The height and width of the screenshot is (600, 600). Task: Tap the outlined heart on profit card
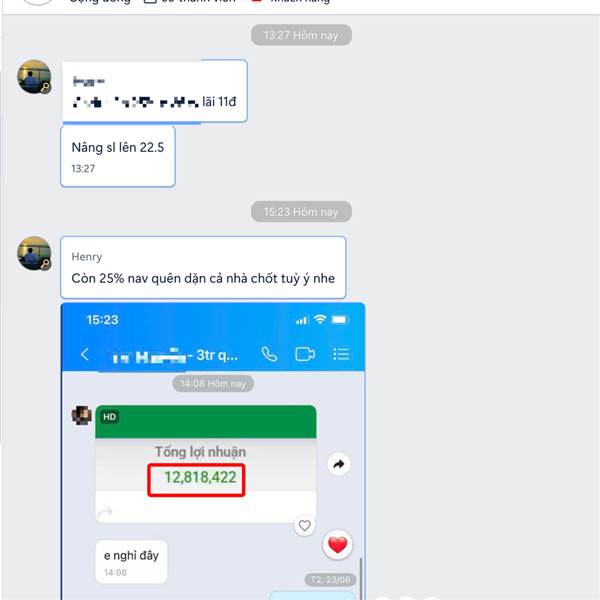(305, 525)
